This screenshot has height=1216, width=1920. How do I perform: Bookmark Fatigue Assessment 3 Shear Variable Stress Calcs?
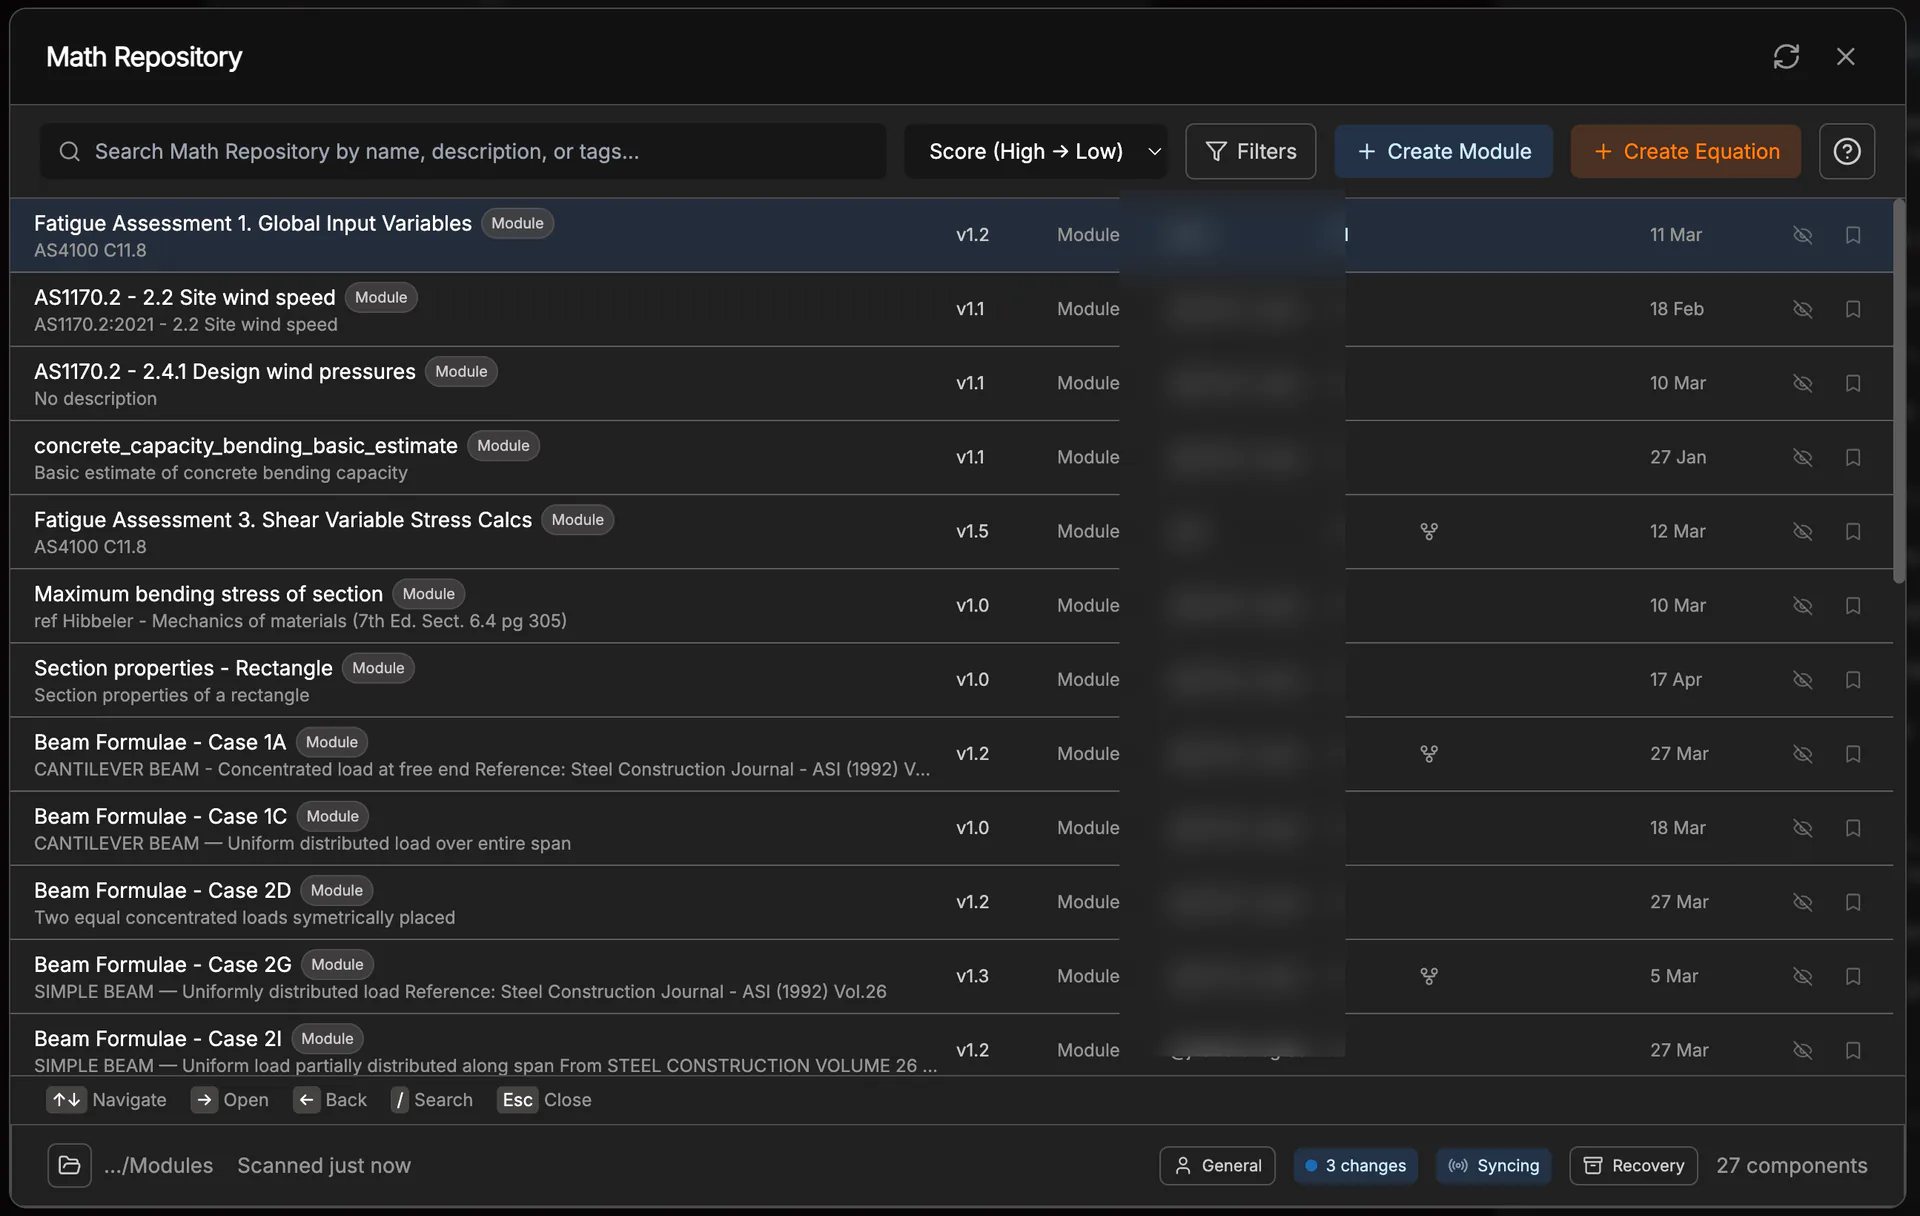pyautogui.click(x=1853, y=531)
